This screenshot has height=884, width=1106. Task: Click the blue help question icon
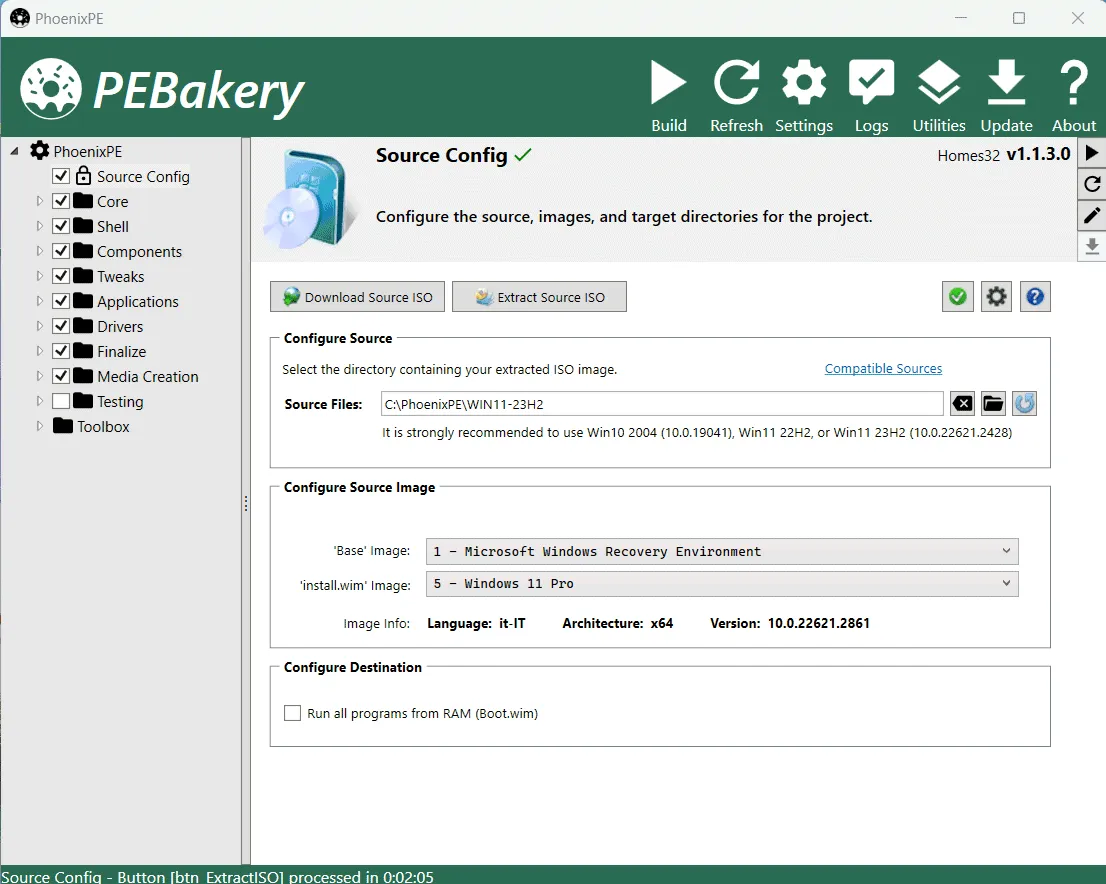click(1035, 297)
